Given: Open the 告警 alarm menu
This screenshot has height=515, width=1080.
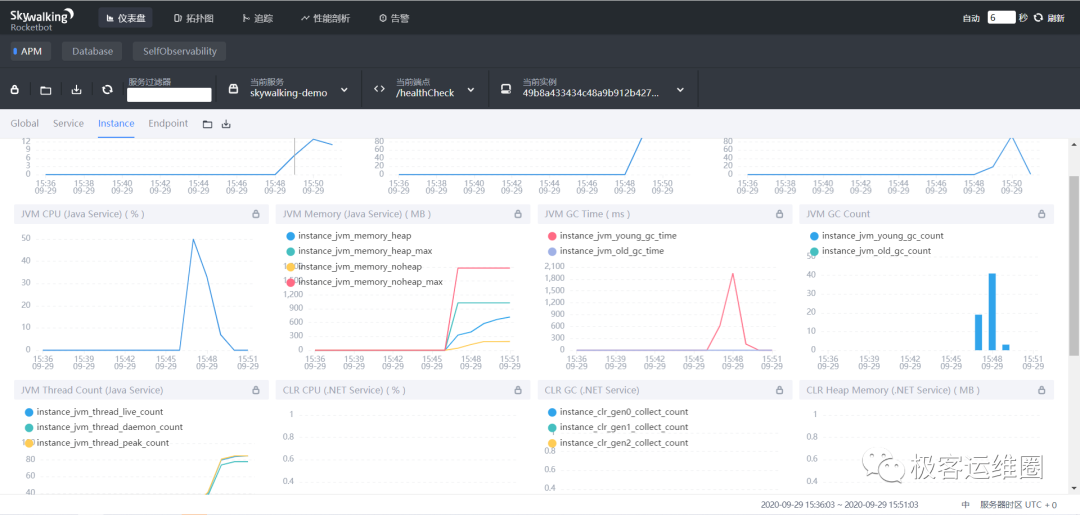Looking at the screenshot, I should (x=394, y=18).
